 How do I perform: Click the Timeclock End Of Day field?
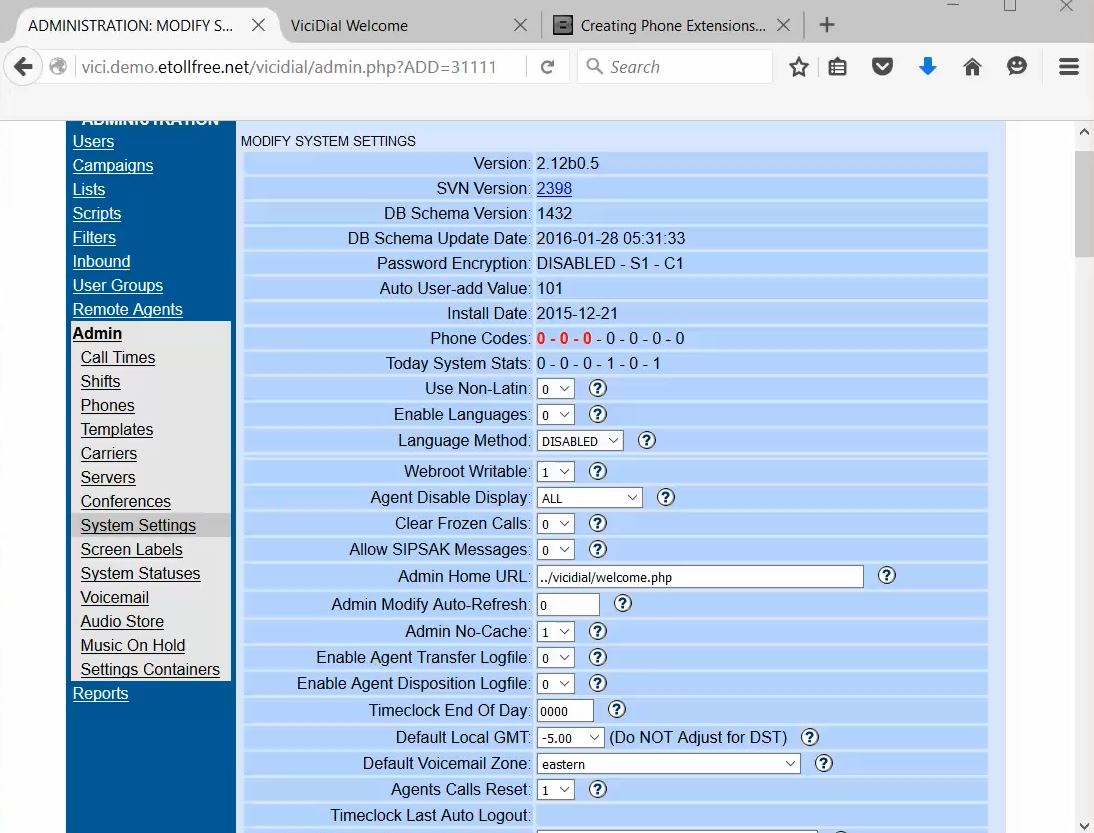565,711
